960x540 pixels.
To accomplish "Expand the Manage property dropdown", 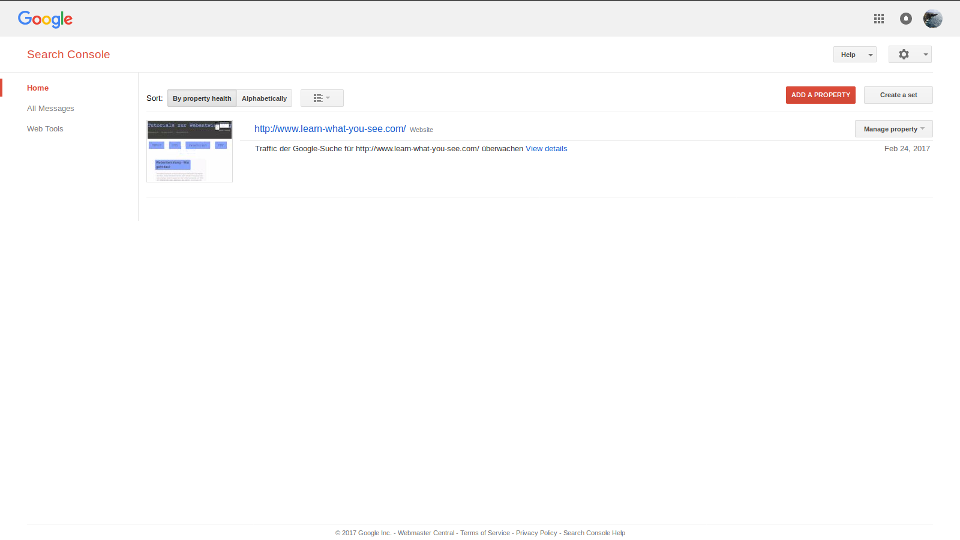I will 894,129.
